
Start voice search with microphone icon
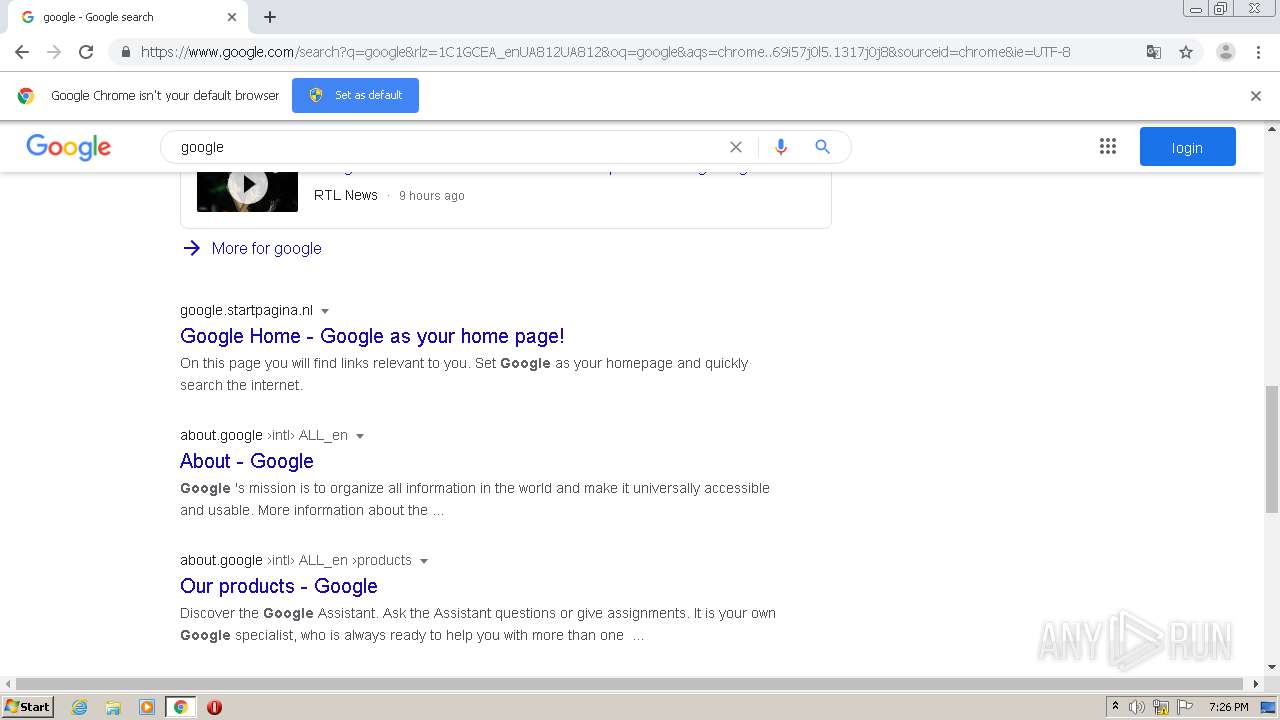(x=781, y=147)
